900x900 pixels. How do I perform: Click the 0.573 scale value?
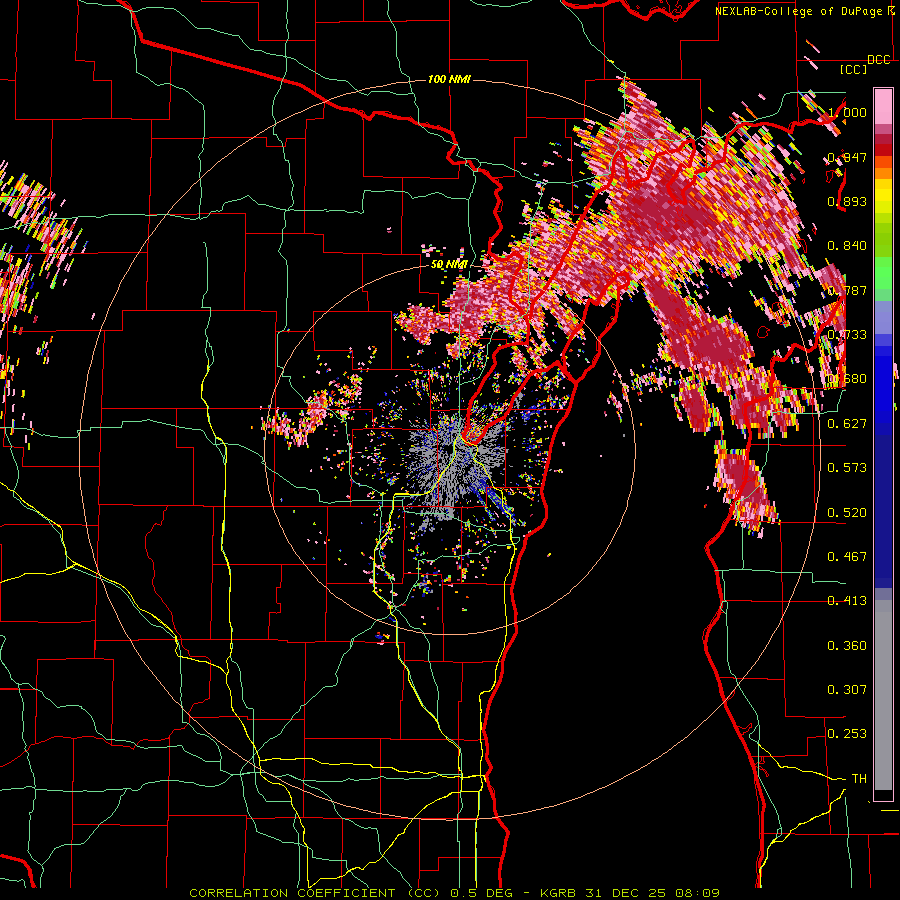pos(847,468)
